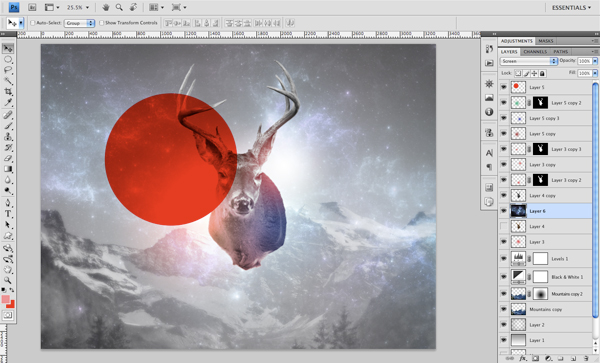Image resolution: width=600 pixels, height=363 pixels.
Task: Enable the Auto-Select checkbox
Action: pos(33,23)
